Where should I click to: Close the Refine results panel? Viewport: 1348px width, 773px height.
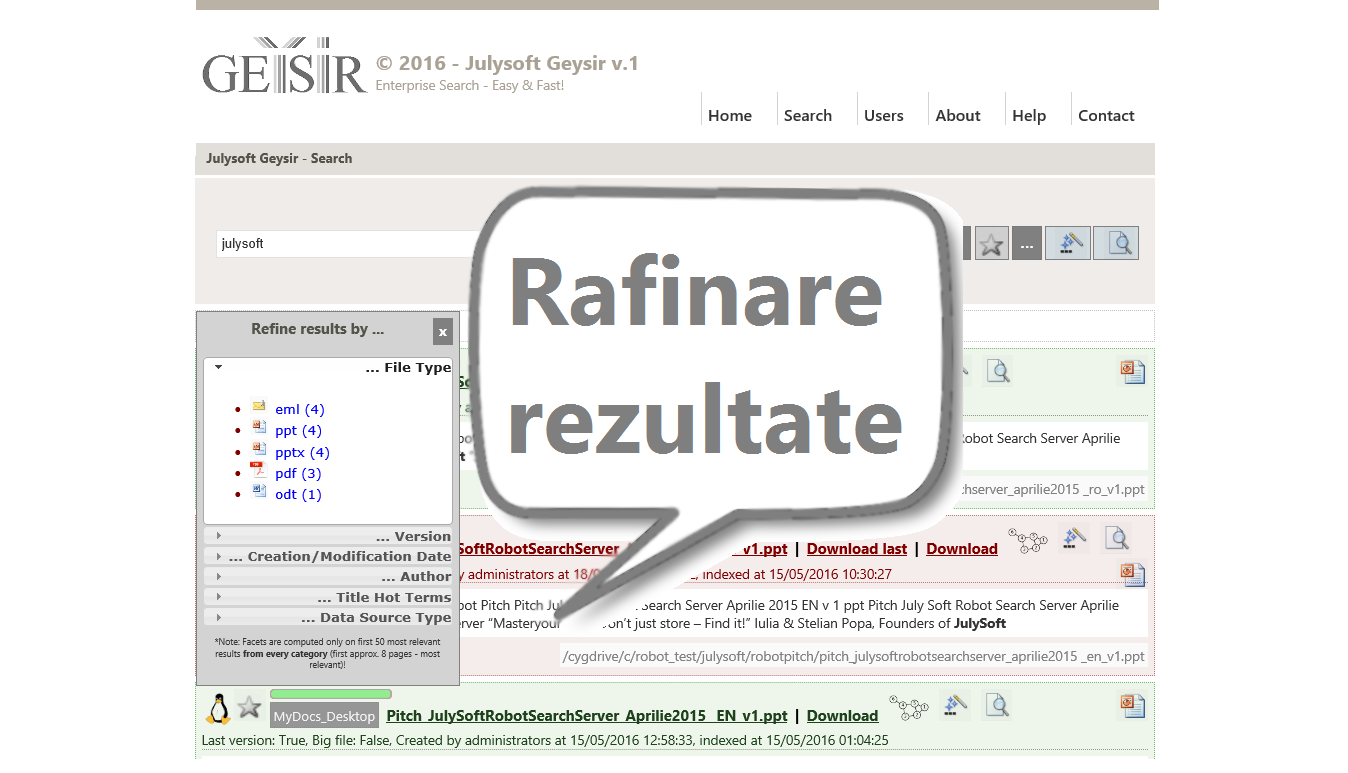(443, 332)
